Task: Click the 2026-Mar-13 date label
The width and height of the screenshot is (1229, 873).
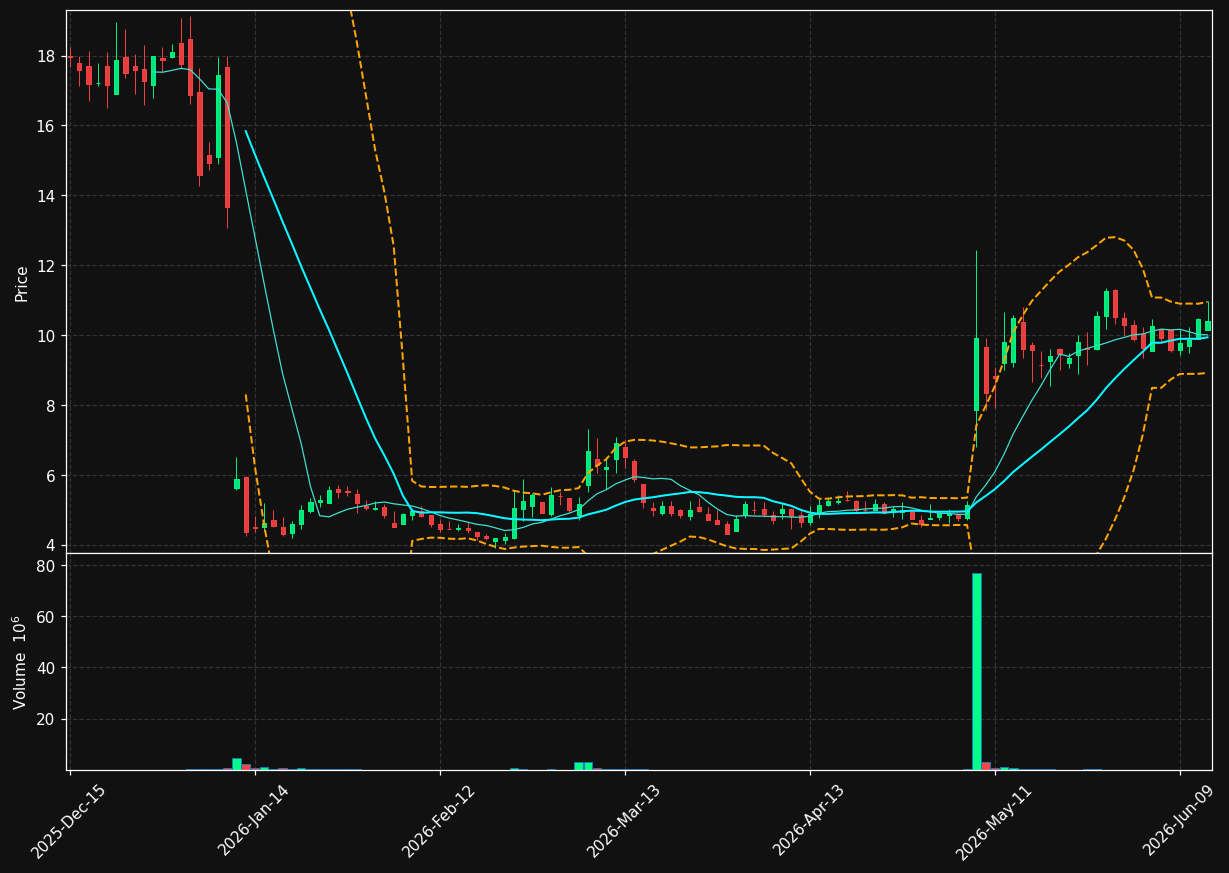Action: 624,822
